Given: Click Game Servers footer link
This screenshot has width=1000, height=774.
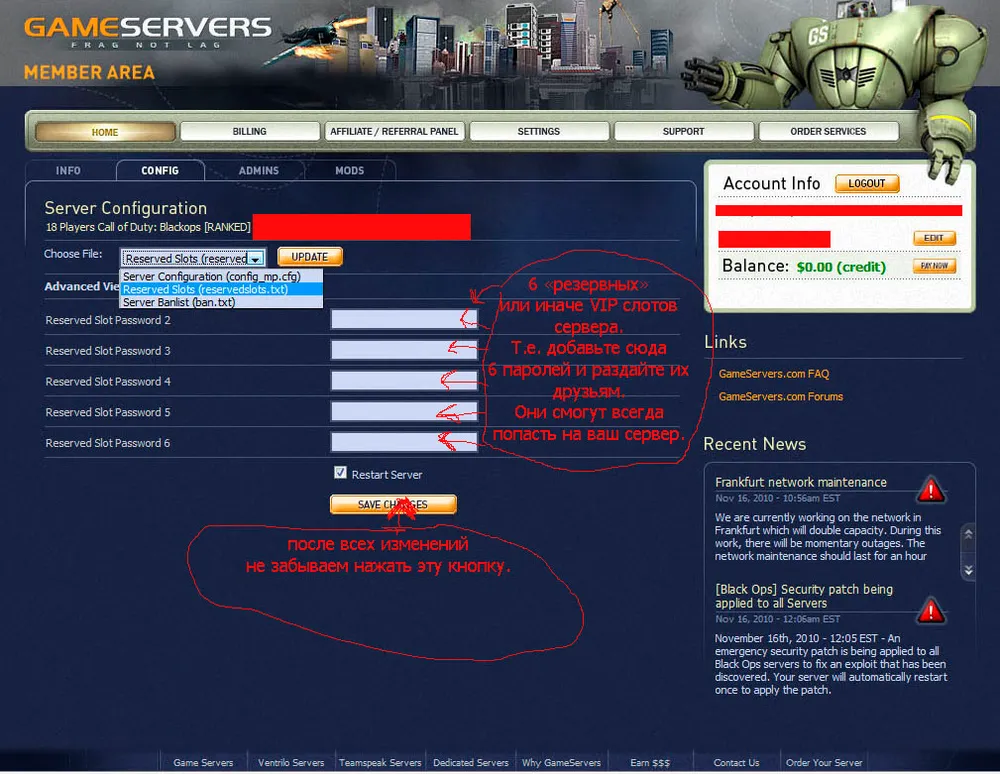Looking at the screenshot, I should [x=203, y=763].
